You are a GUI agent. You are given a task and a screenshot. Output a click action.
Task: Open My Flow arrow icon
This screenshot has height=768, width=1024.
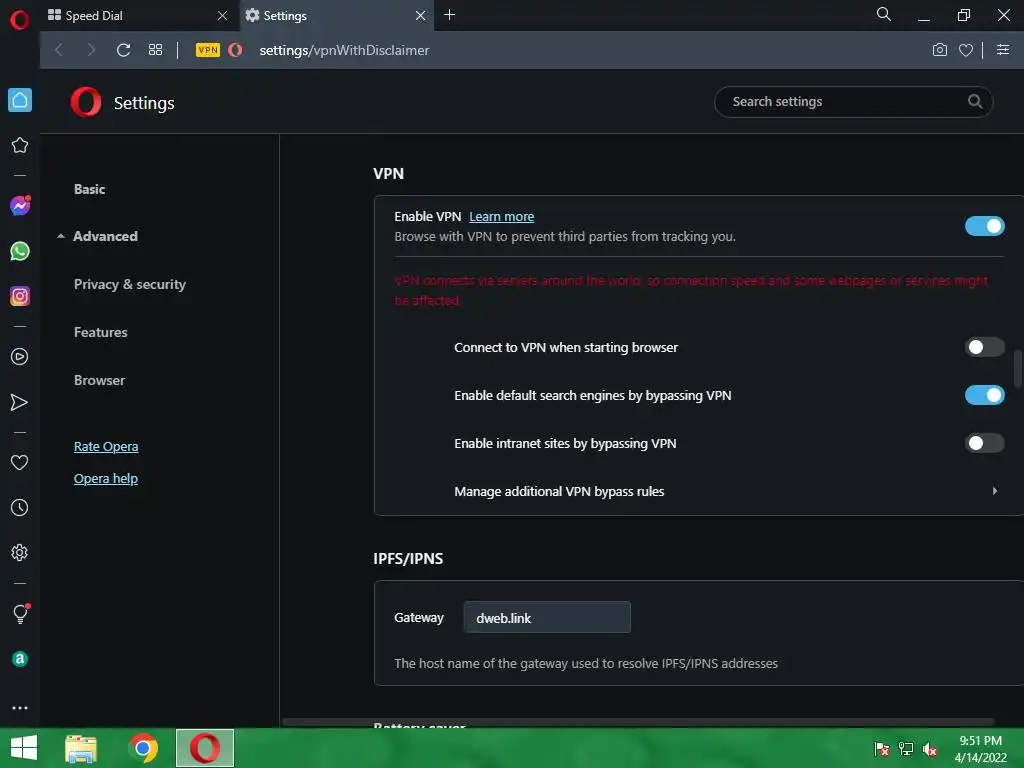20,402
